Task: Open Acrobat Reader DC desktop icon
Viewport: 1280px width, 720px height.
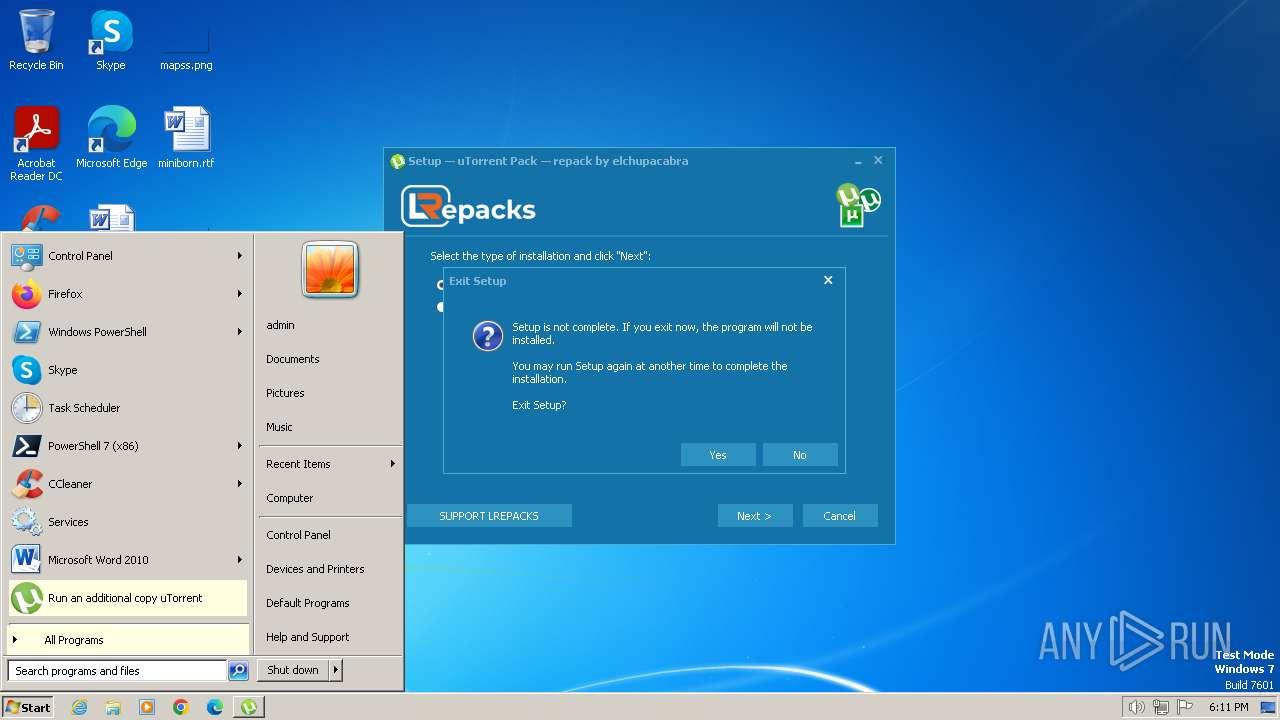Action: tap(36, 143)
